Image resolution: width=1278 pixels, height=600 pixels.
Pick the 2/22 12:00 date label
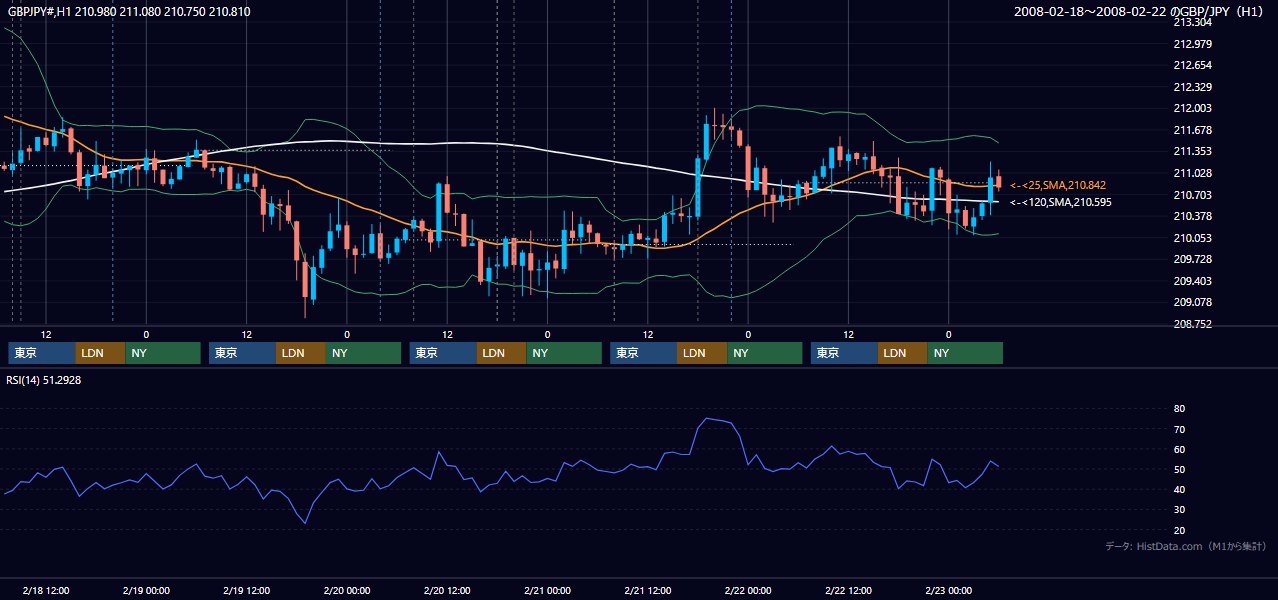(x=848, y=590)
